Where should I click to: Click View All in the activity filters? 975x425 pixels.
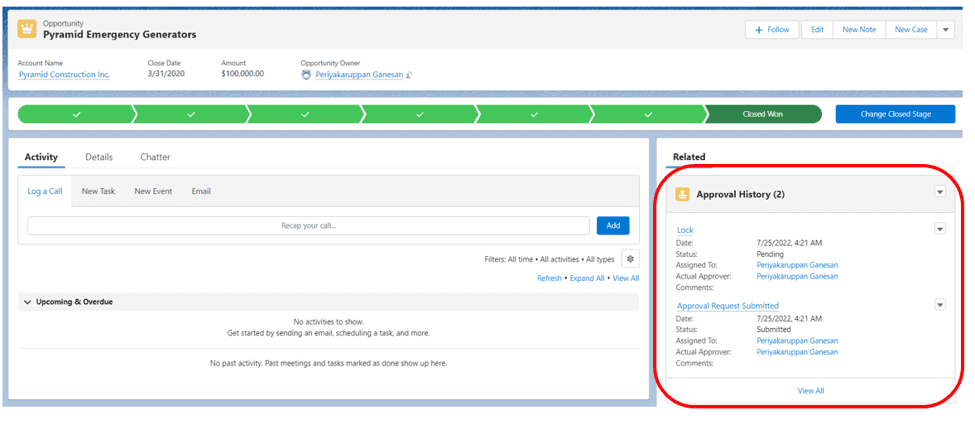[x=626, y=278]
